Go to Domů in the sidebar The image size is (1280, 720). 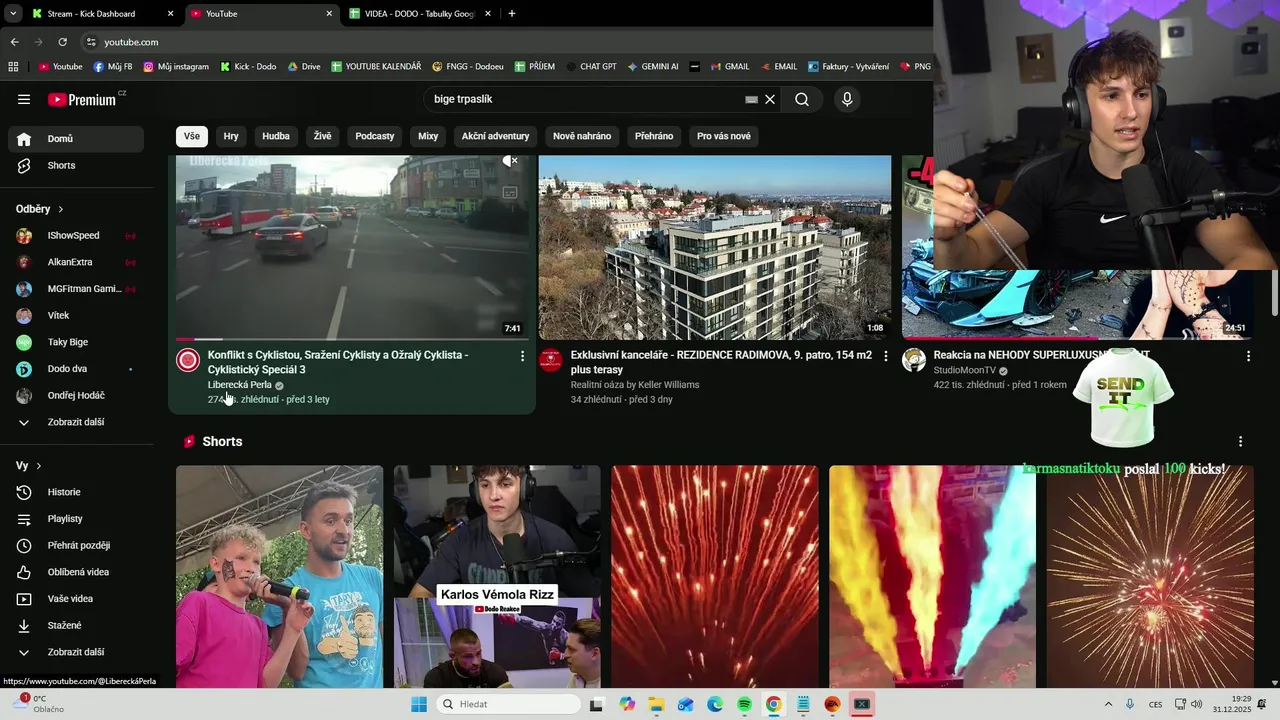[x=76, y=139]
